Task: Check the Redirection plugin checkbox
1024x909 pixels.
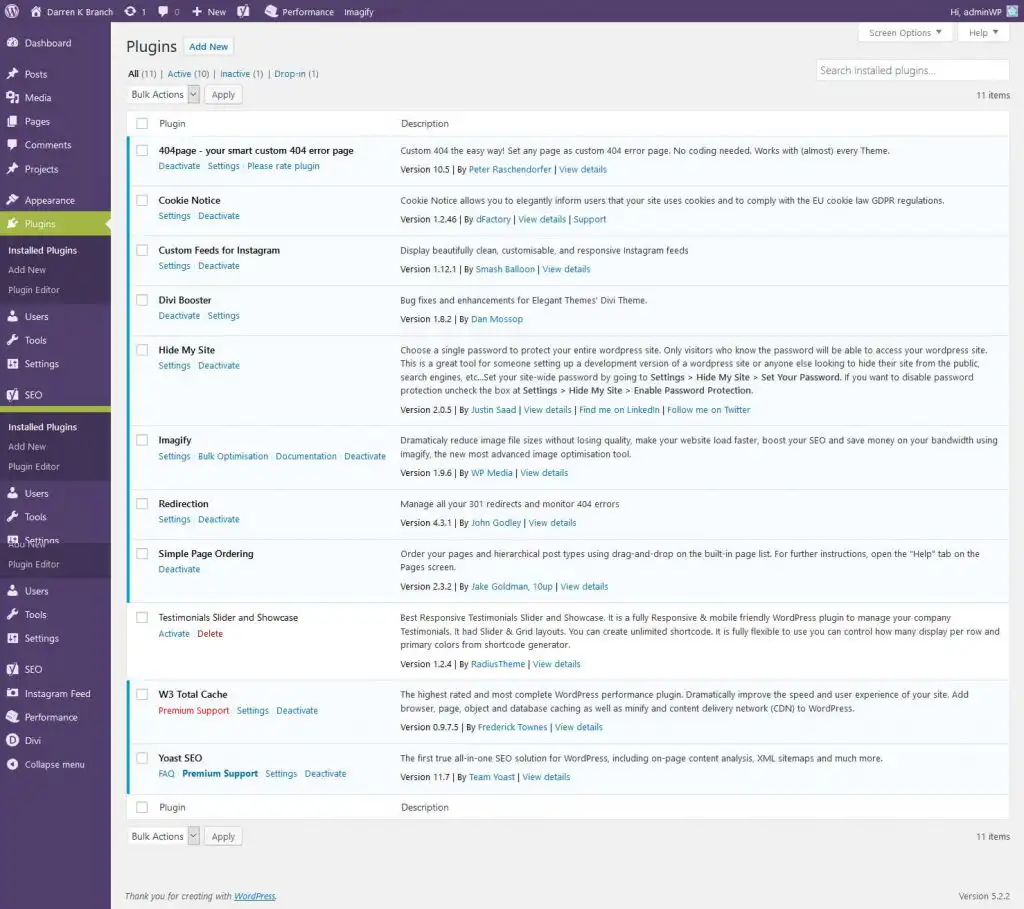Action: tap(142, 503)
